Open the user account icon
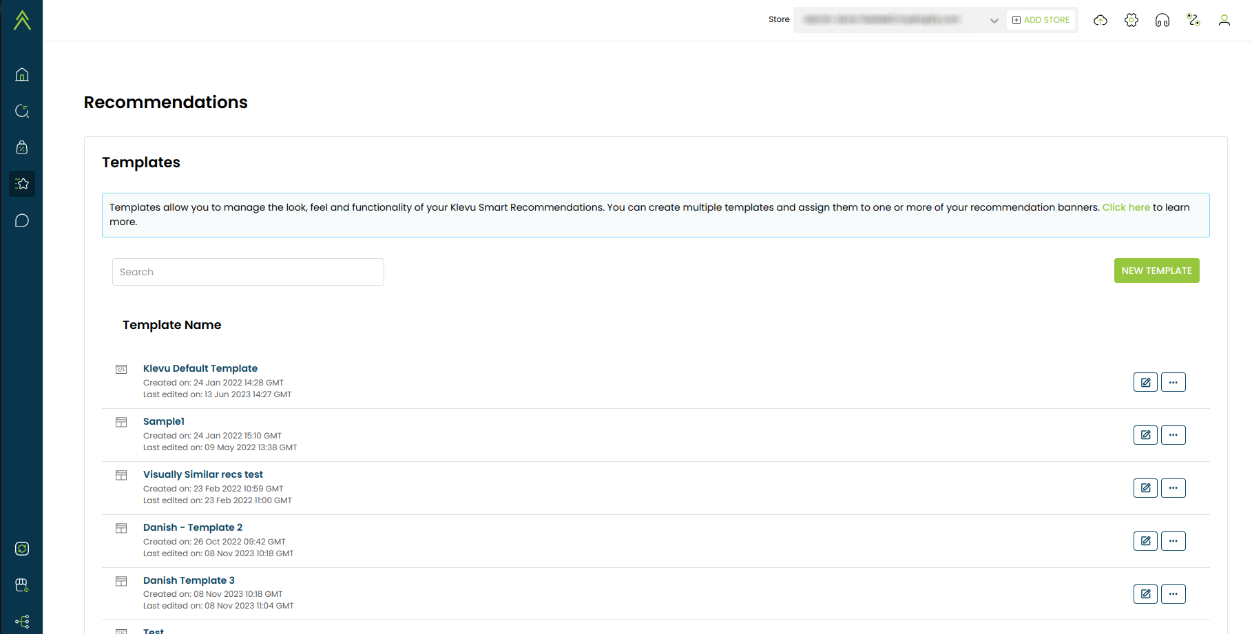 pos(1224,20)
